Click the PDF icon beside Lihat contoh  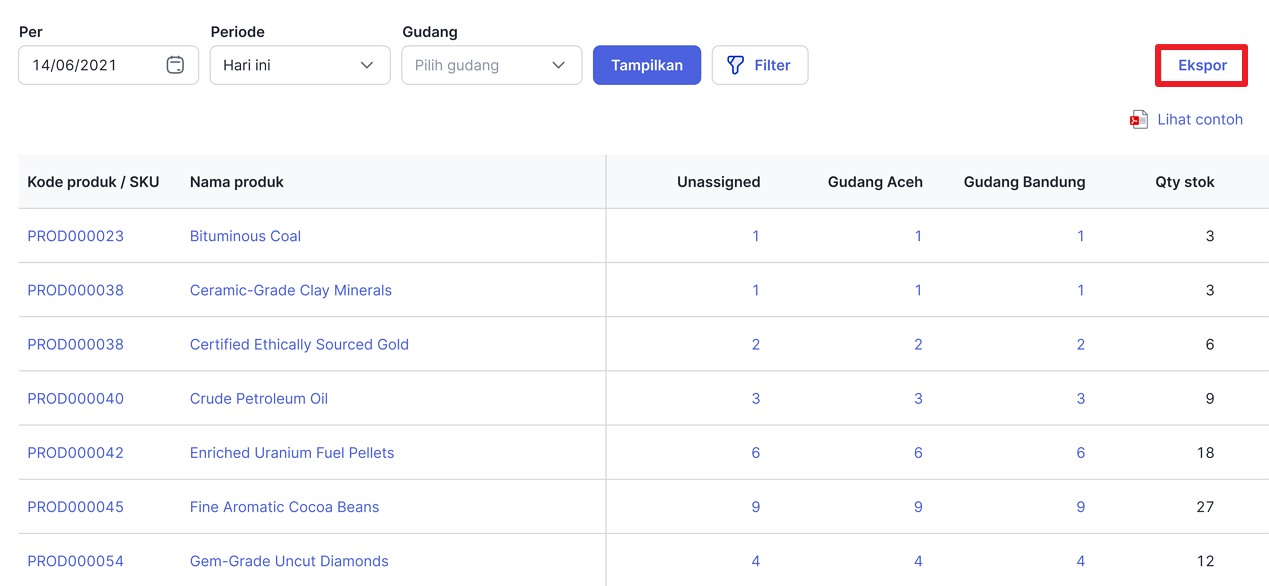(x=1139, y=120)
